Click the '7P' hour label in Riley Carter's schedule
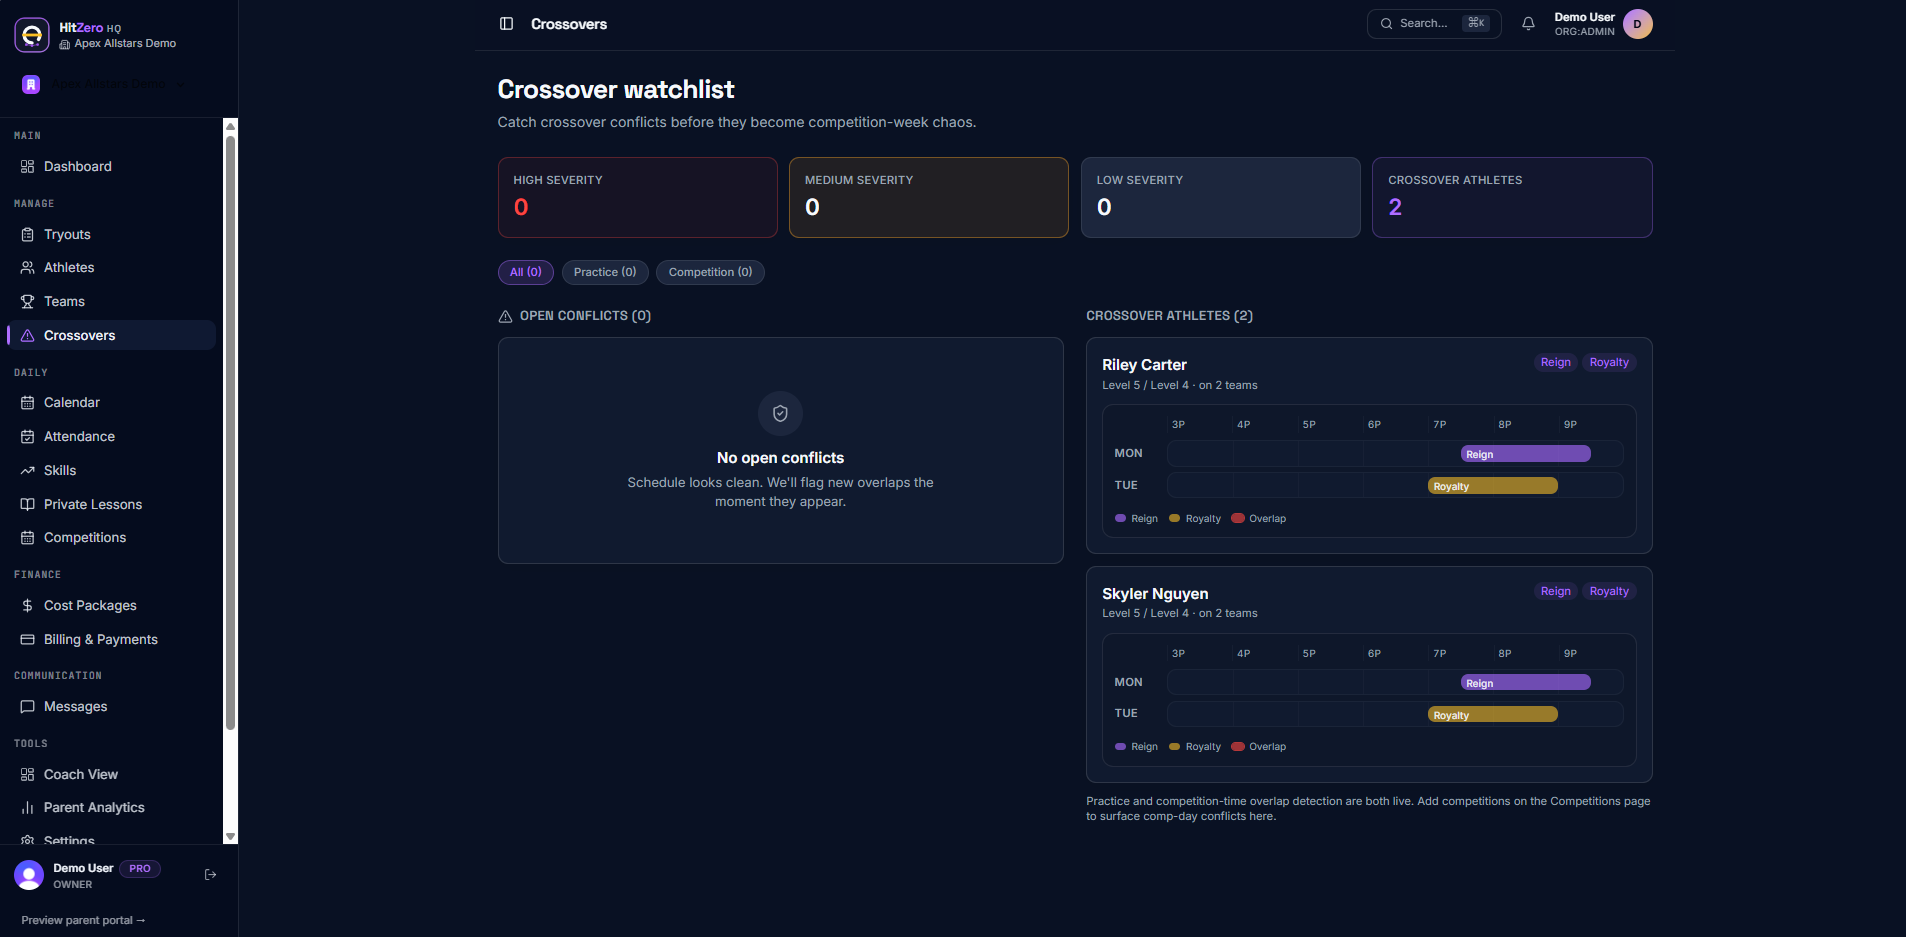This screenshot has height=937, width=1906. (x=1439, y=425)
